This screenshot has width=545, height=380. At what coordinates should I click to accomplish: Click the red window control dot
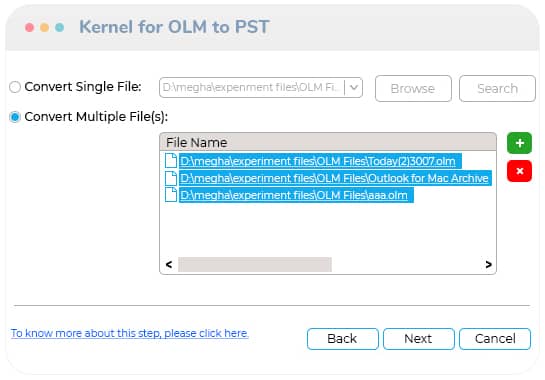[30, 27]
